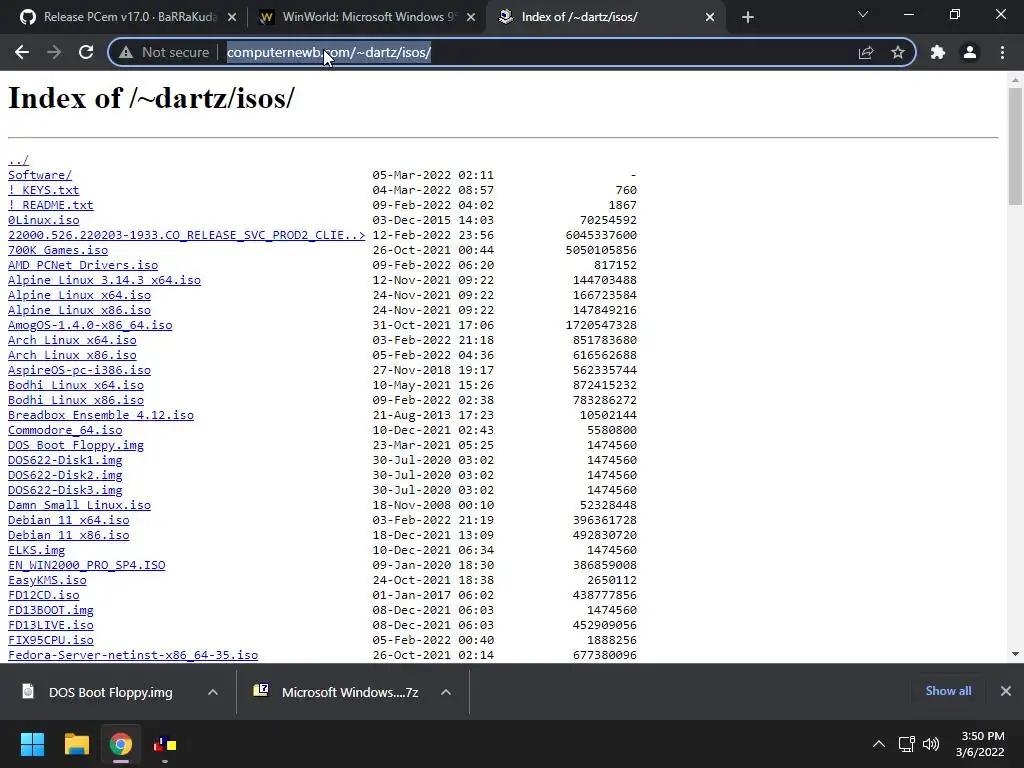Download ELKS.img
The width and height of the screenshot is (1024, 768).
37,551
